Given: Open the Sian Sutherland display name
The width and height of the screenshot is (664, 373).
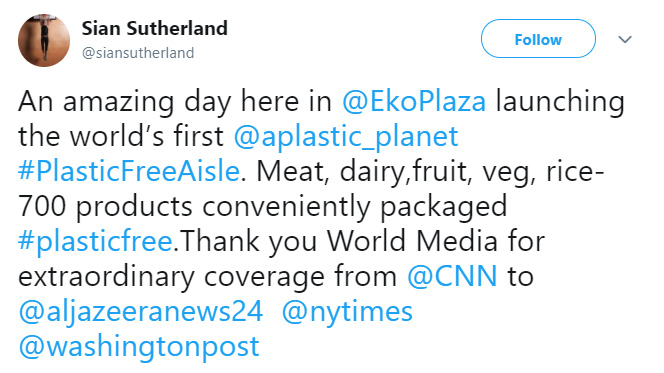Looking at the screenshot, I should (155, 28).
